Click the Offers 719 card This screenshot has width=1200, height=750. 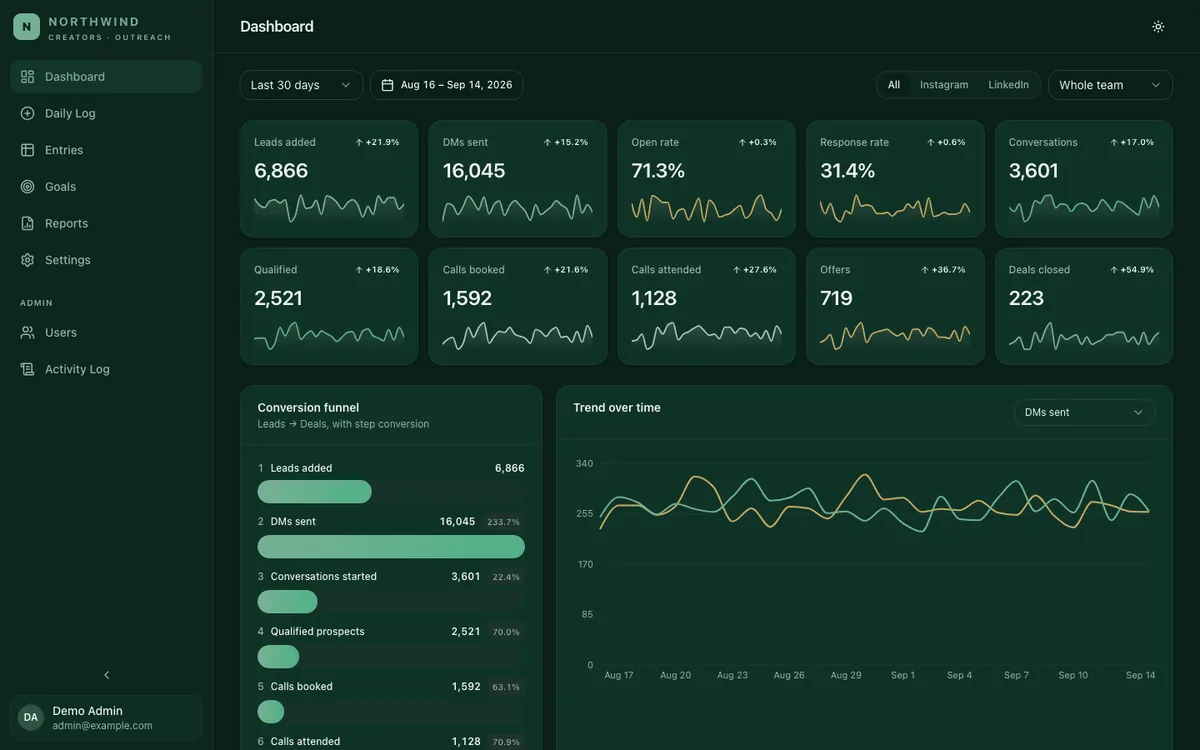(x=895, y=306)
